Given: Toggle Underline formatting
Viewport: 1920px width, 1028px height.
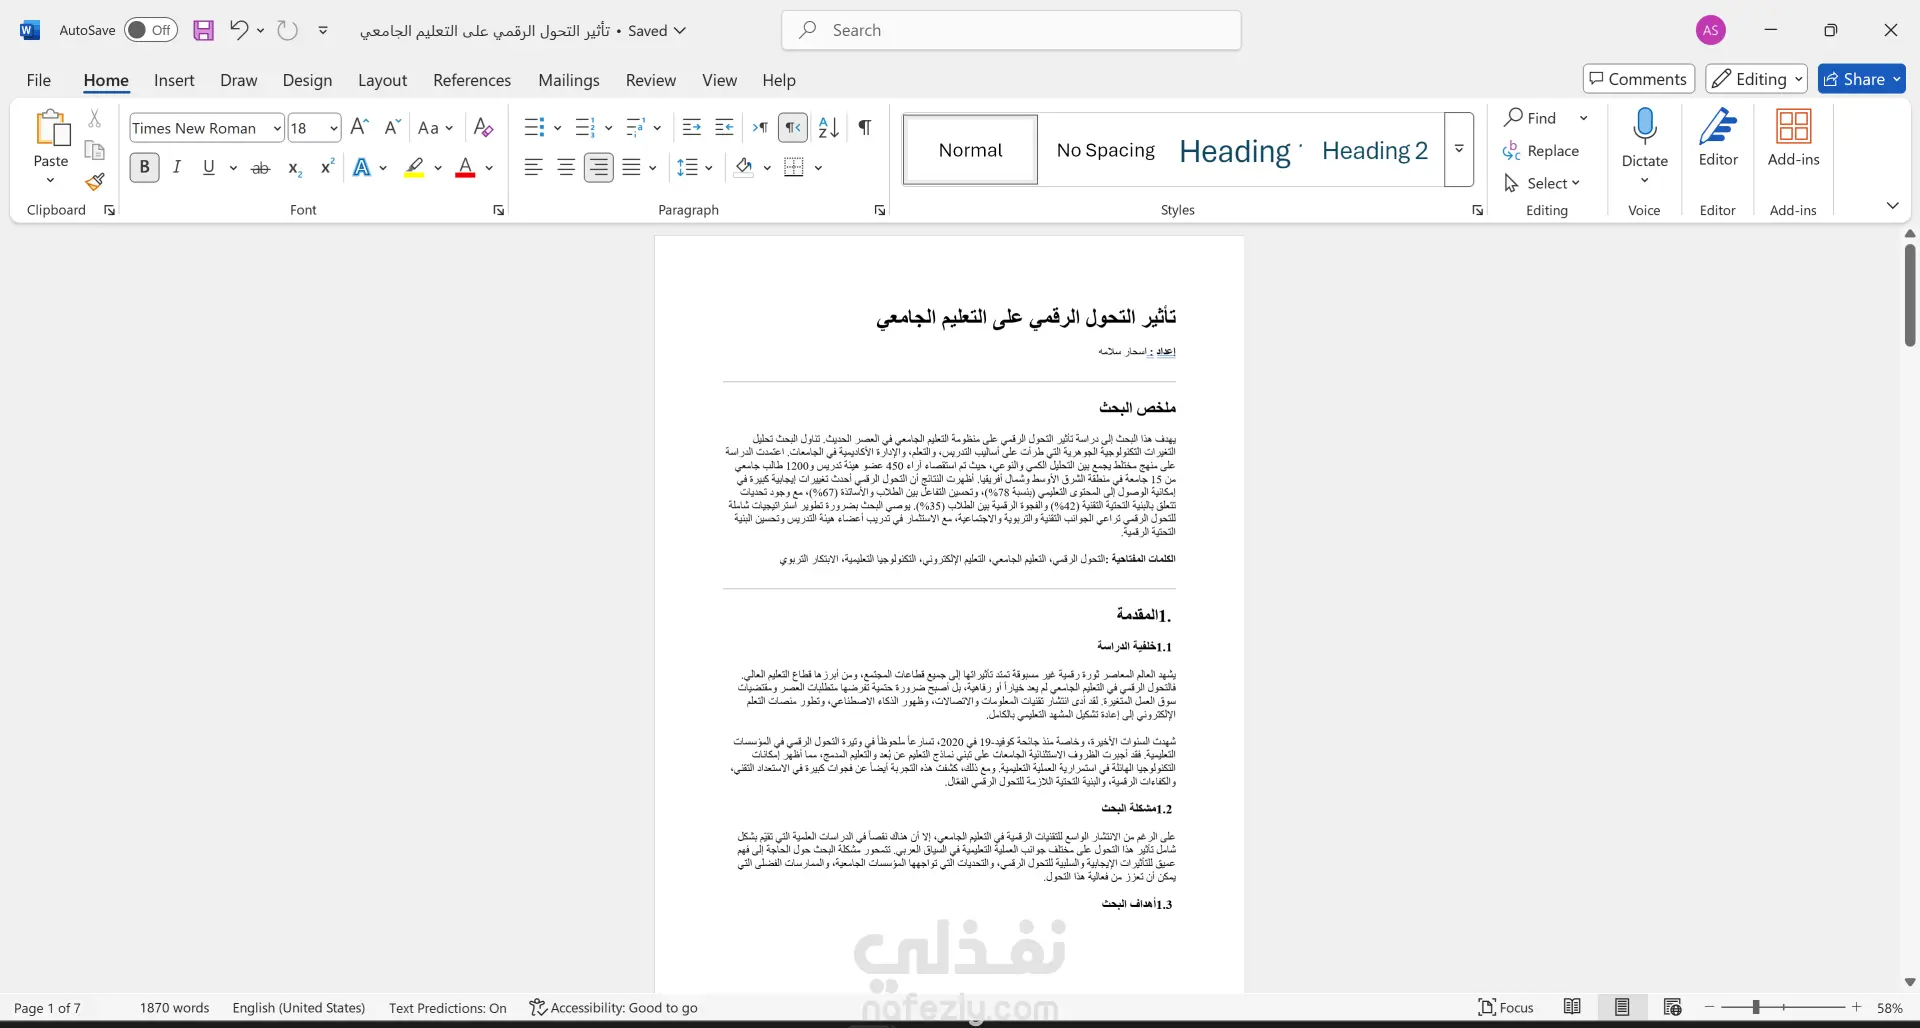Looking at the screenshot, I should 209,168.
